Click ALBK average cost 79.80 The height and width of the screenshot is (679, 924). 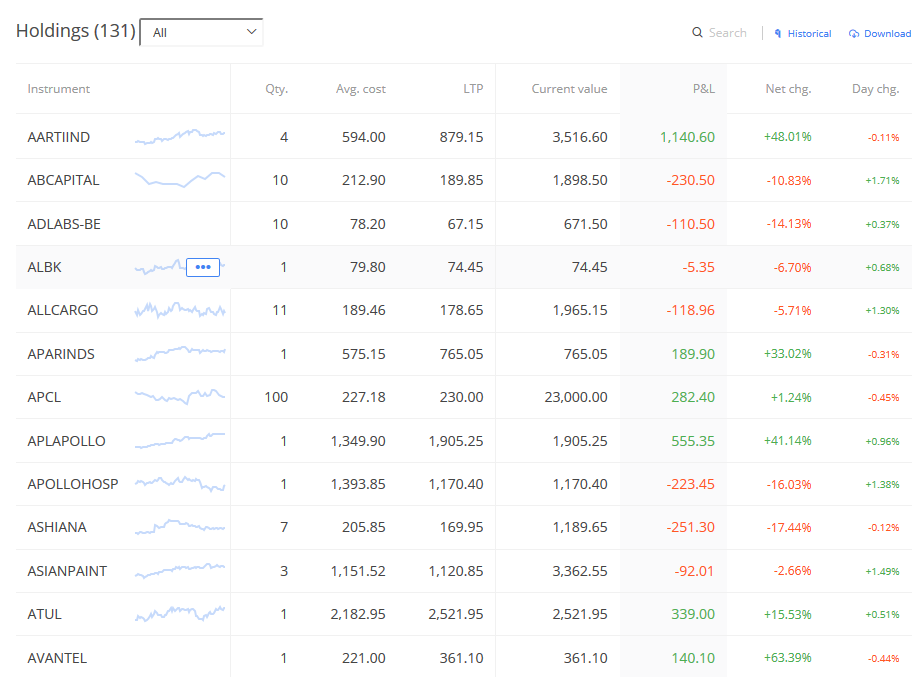pyautogui.click(x=368, y=268)
